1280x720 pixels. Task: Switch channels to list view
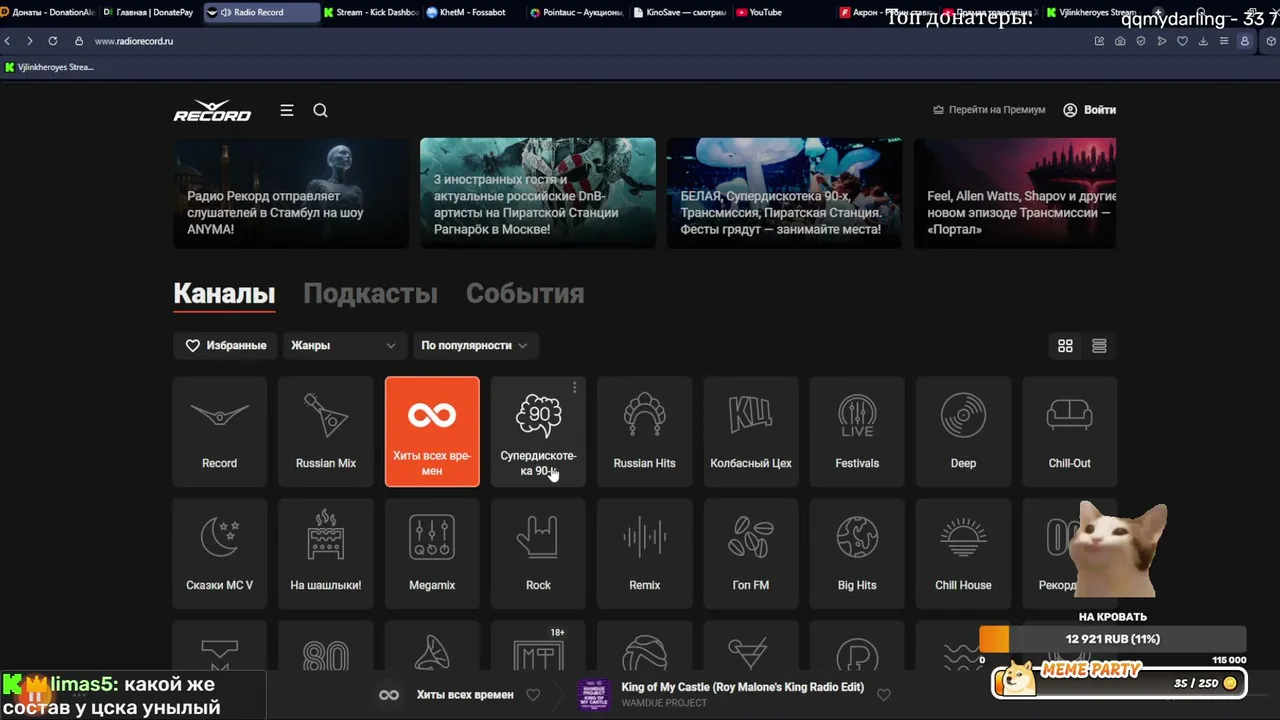coord(1099,345)
